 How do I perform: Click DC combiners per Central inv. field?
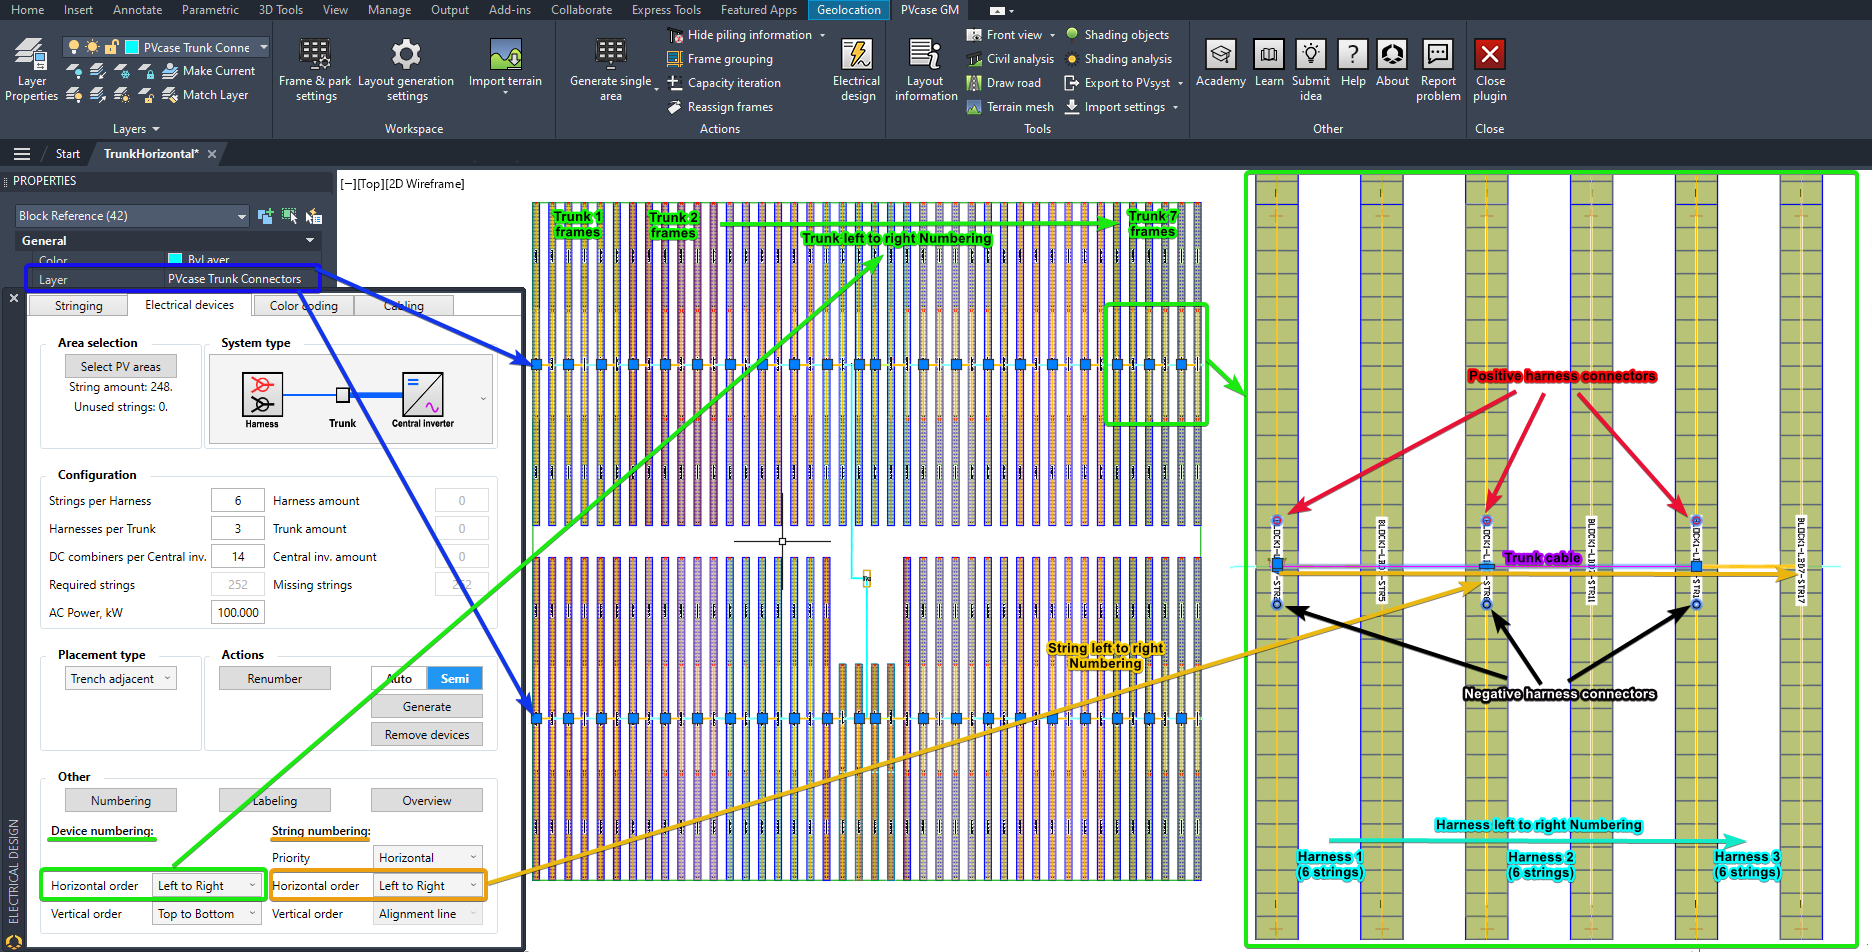(x=238, y=556)
